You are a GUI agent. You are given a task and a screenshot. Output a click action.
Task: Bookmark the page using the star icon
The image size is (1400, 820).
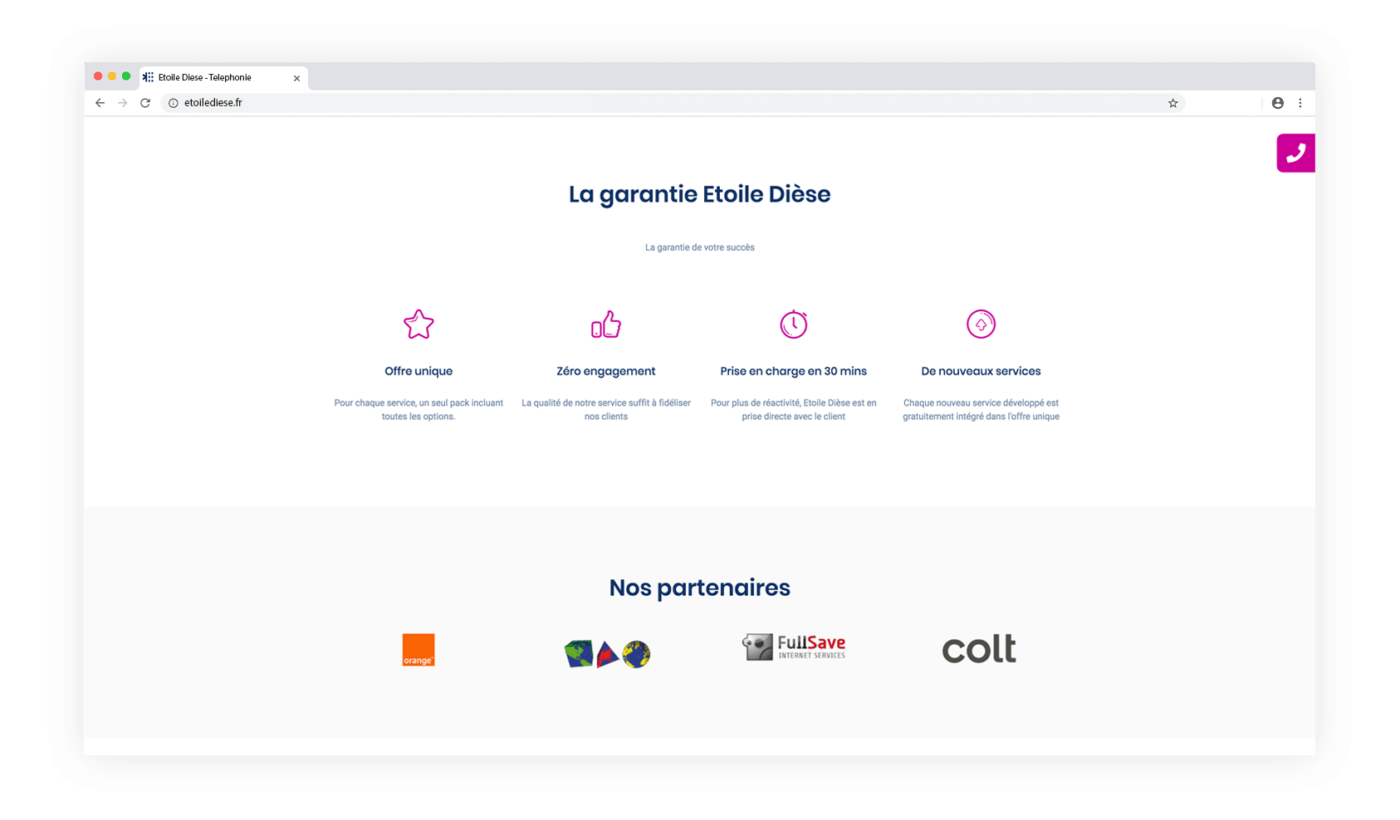point(1173,103)
